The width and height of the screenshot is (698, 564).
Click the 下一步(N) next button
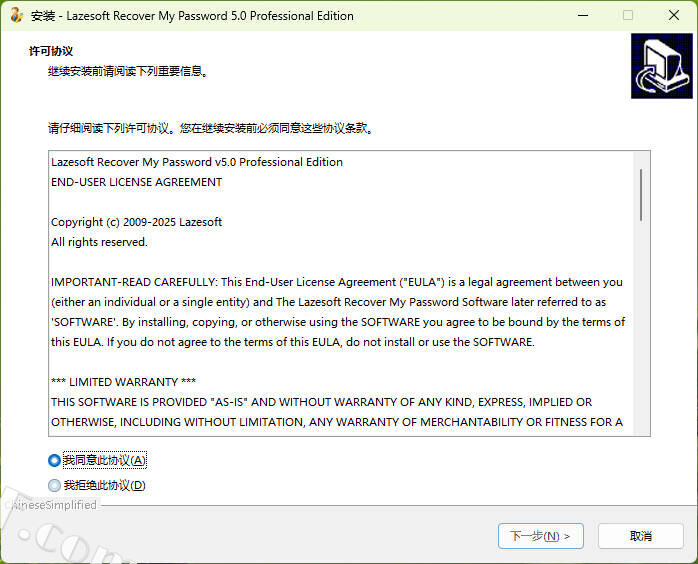click(x=540, y=536)
